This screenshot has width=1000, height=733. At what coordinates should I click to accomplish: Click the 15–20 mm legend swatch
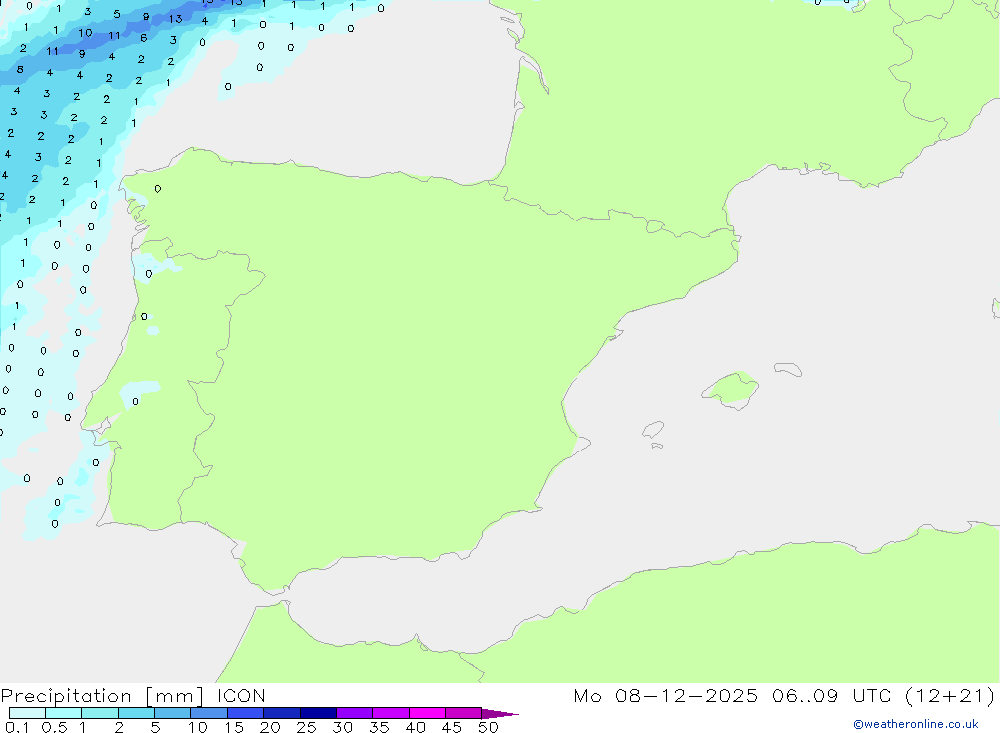[246, 713]
